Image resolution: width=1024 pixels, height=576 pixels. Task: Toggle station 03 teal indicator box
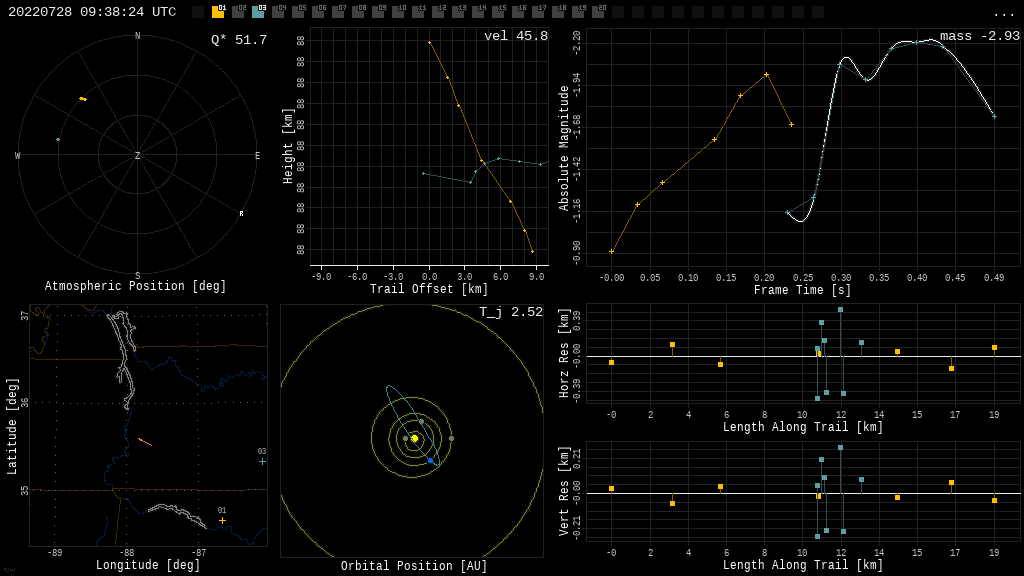(x=258, y=12)
